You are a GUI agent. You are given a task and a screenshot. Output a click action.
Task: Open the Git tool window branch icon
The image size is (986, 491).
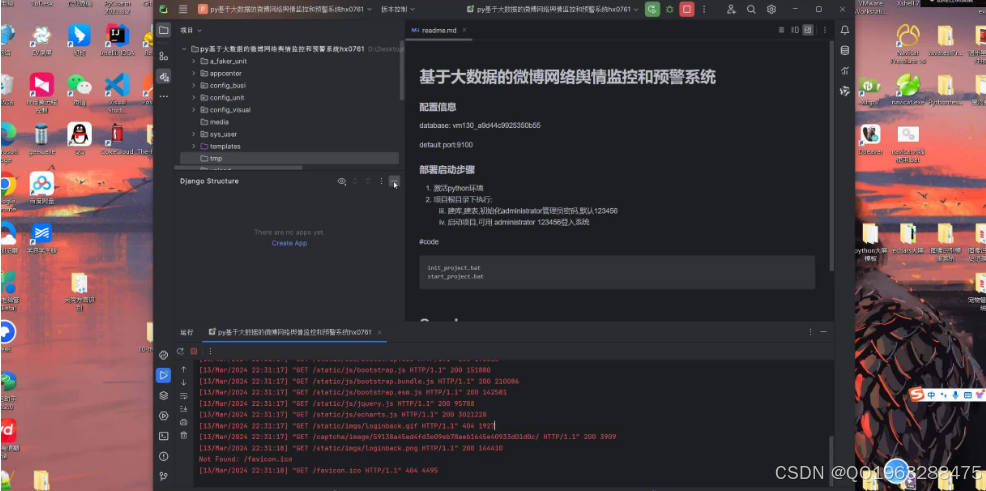(x=163, y=476)
